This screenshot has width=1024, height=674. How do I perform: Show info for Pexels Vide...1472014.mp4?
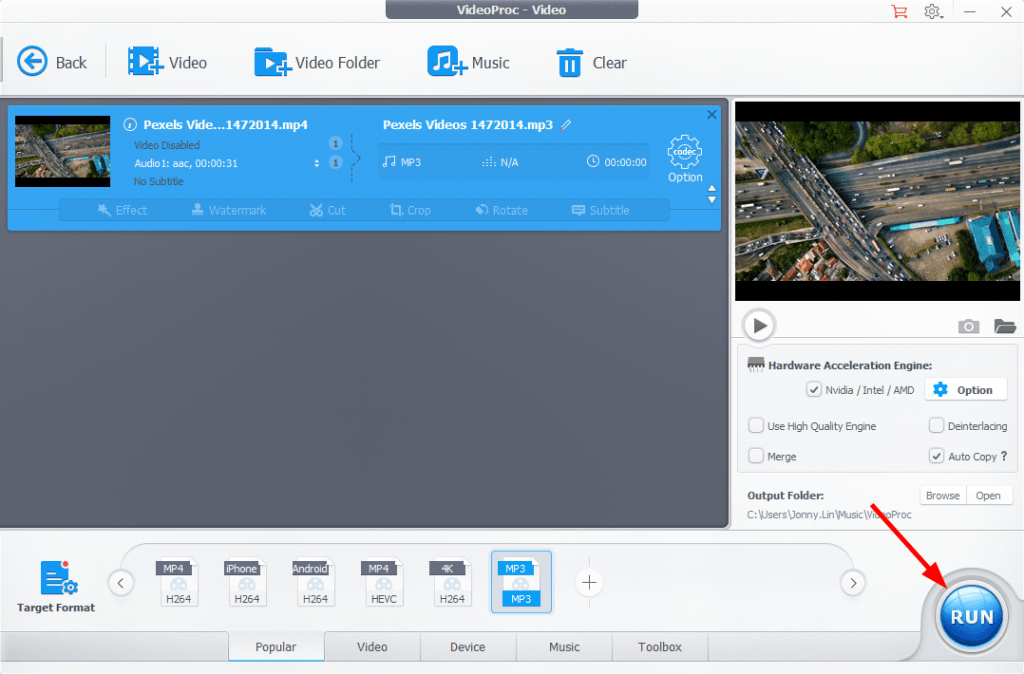coord(130,124)
